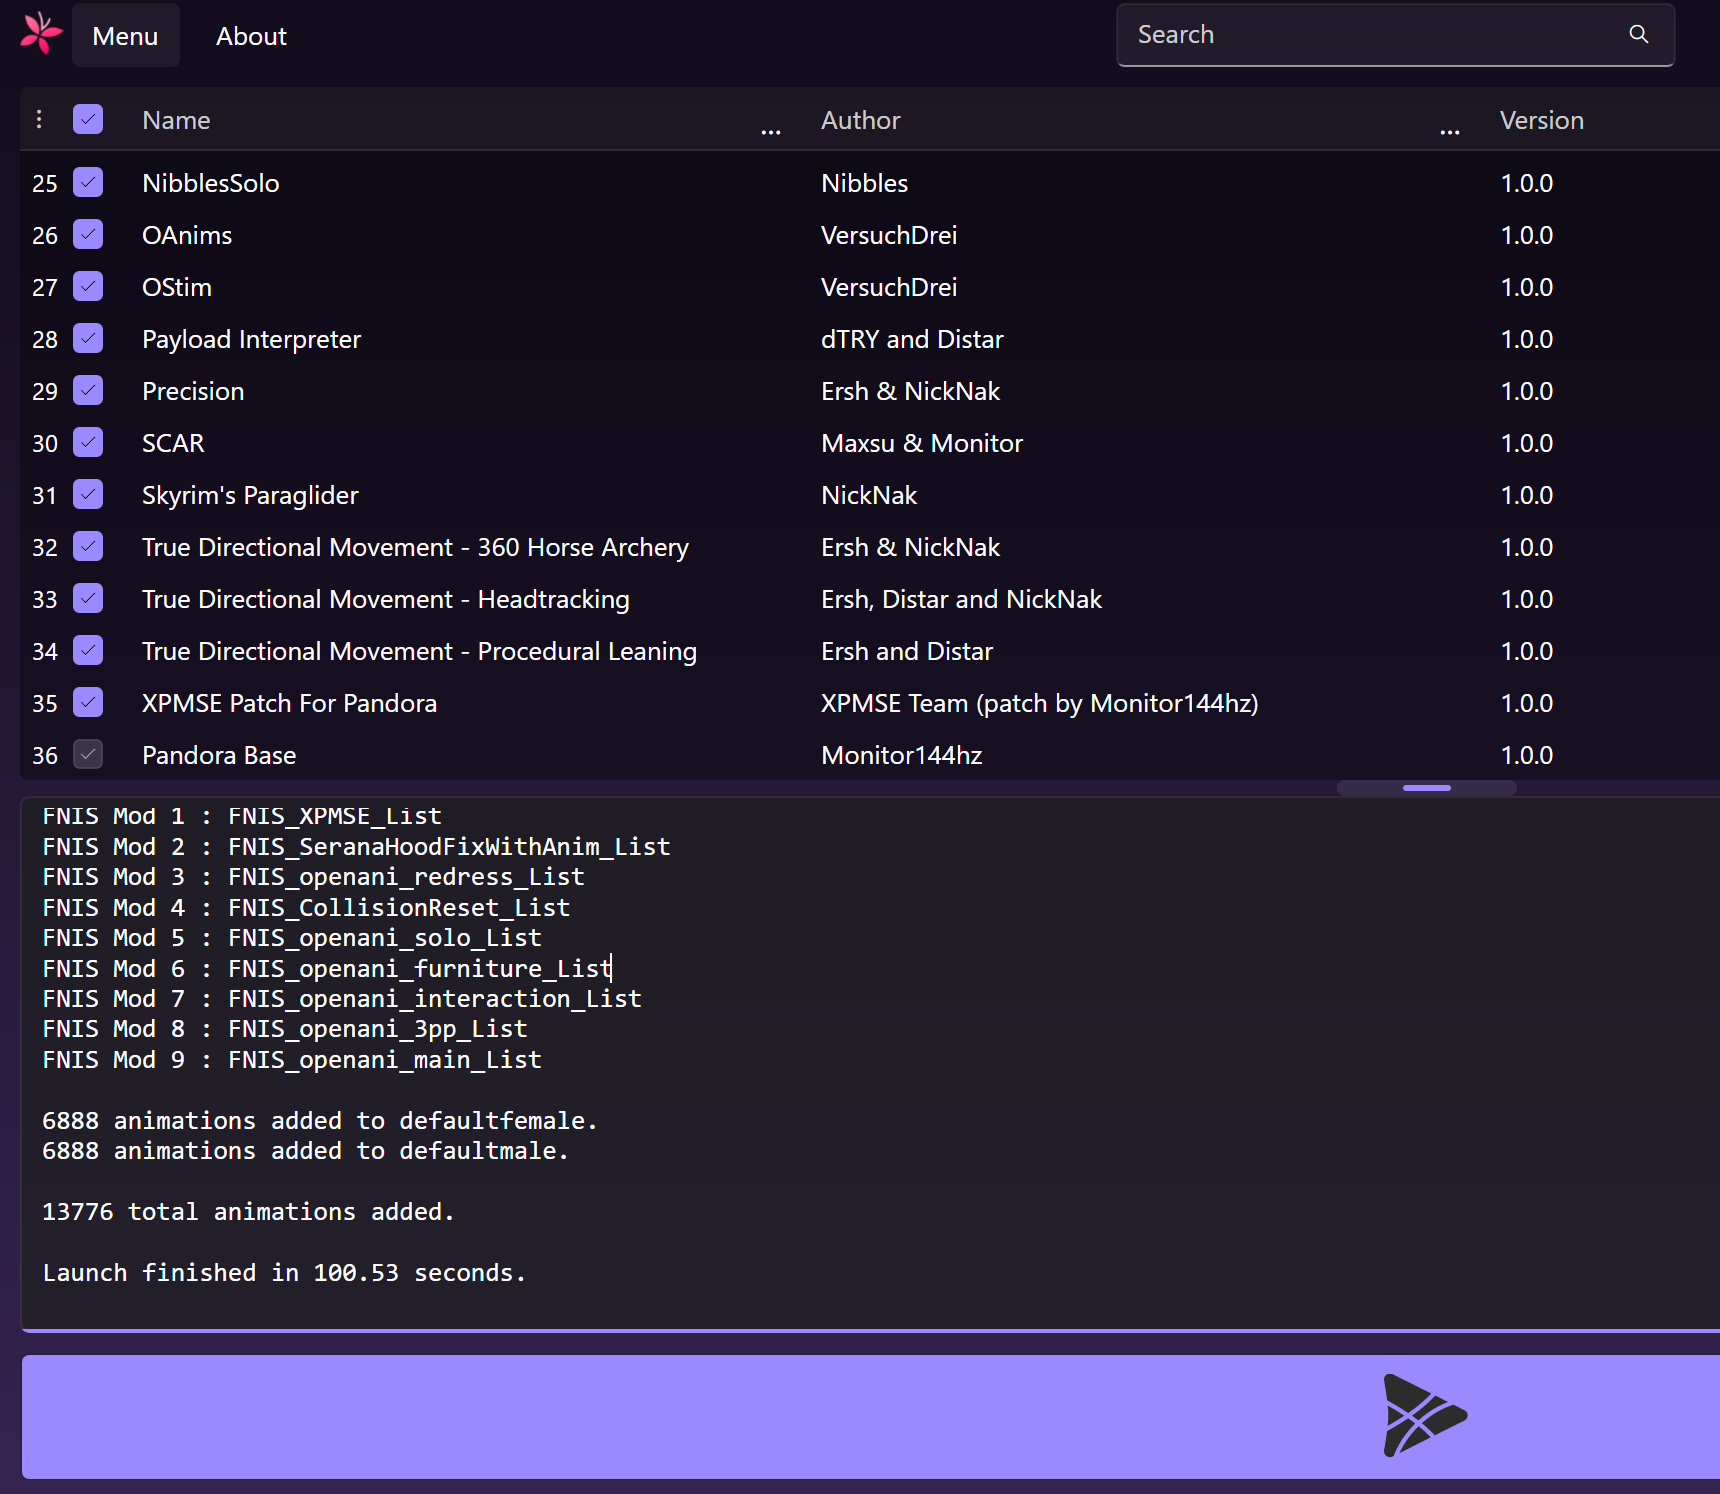Click the Pandora pink flower logo
This screenshot has width=1720, height=1494.
pos(41,34)
